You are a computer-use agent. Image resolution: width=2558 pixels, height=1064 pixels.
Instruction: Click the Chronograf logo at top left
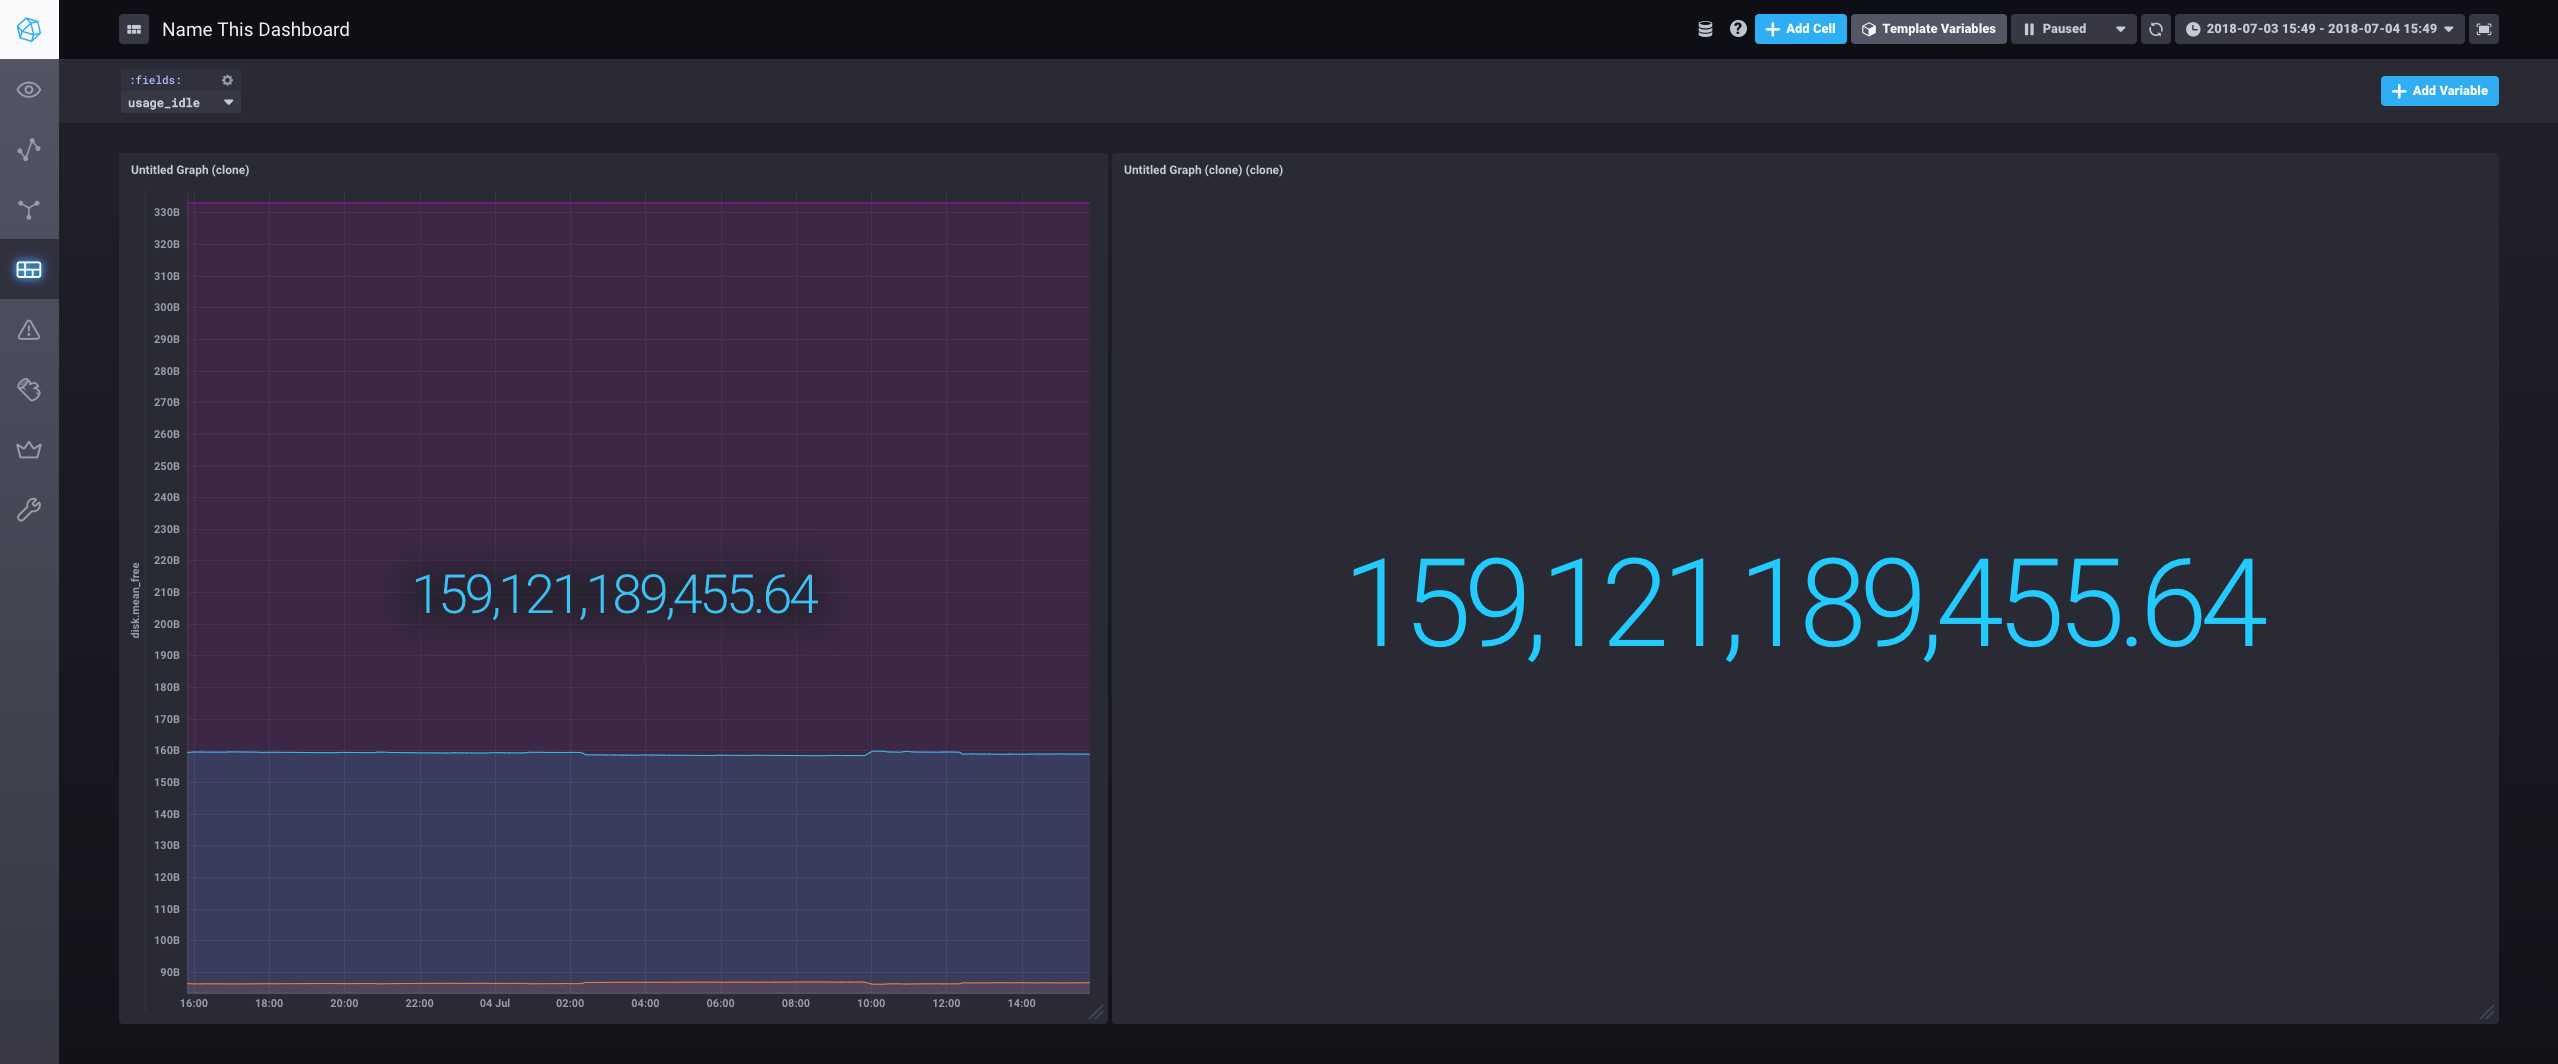(x=28, y=28)
